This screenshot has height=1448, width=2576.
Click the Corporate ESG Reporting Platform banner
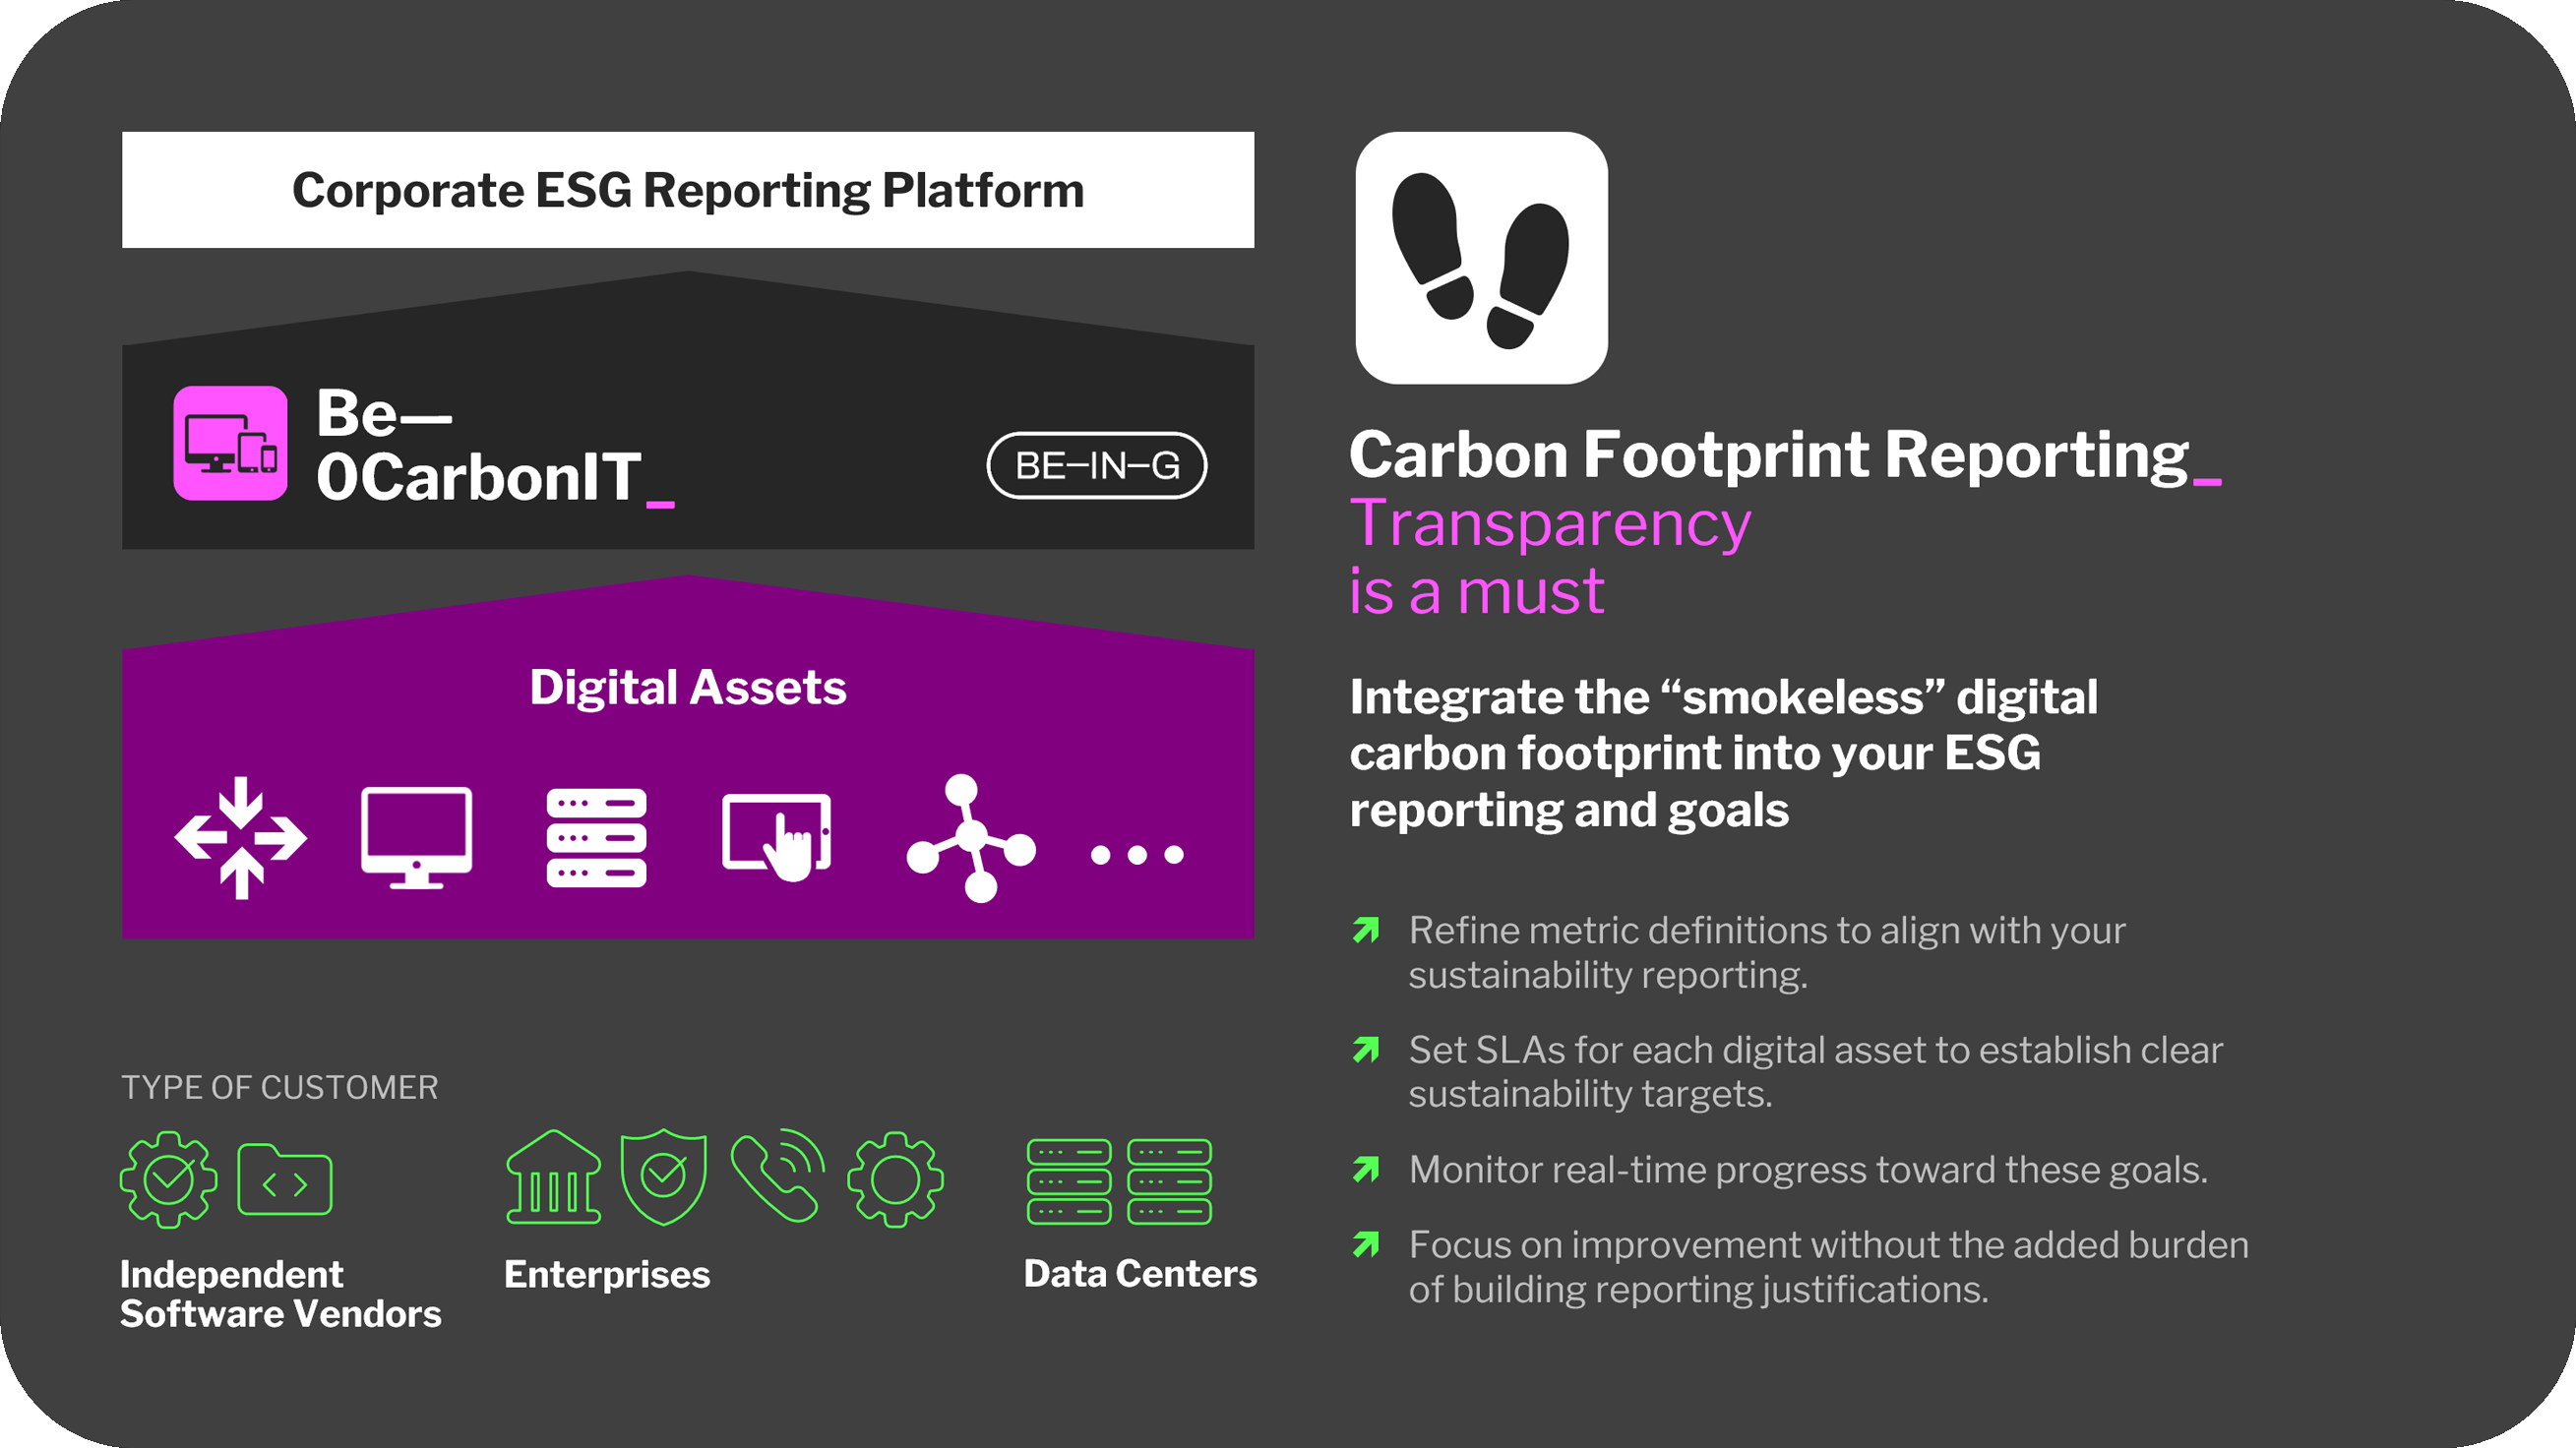pyautogui.click(x=688, y=190)
